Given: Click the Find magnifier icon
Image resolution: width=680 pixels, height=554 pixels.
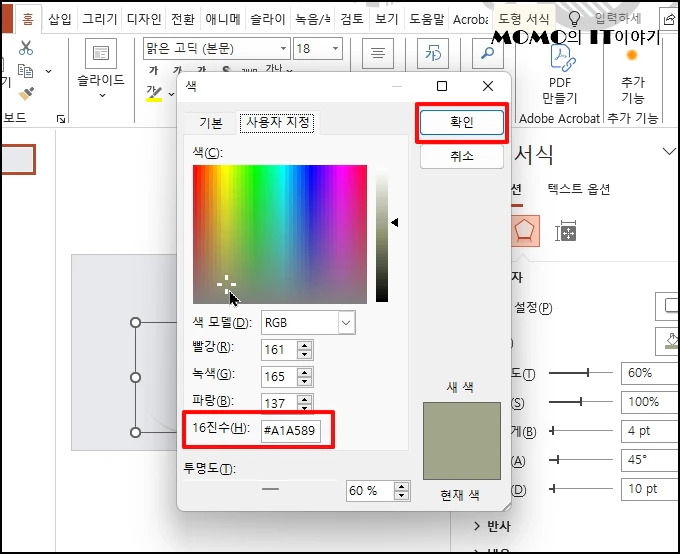Looking at the screenshot, I should 487,53.
